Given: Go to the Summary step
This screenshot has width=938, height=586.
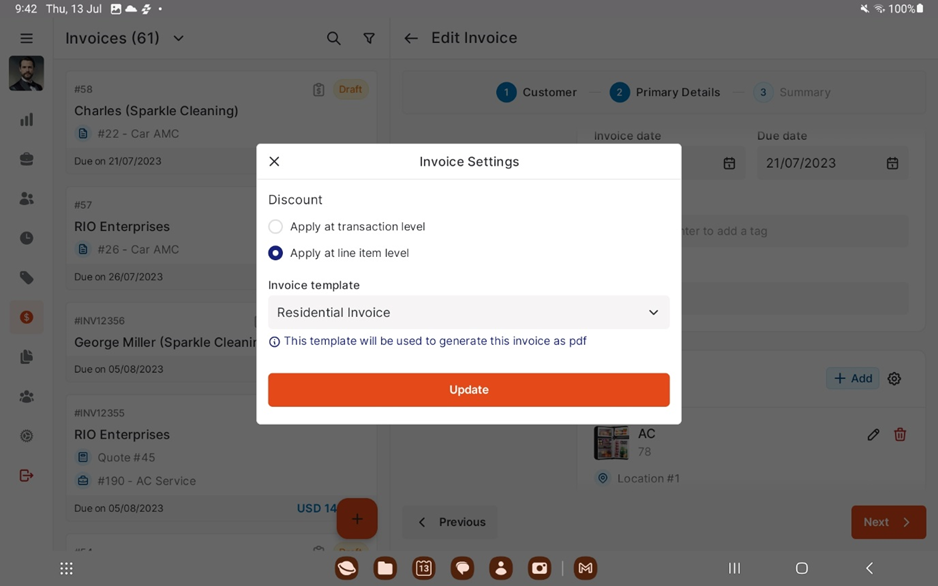Looking at the screenshot, I should [x=792, y=92].
